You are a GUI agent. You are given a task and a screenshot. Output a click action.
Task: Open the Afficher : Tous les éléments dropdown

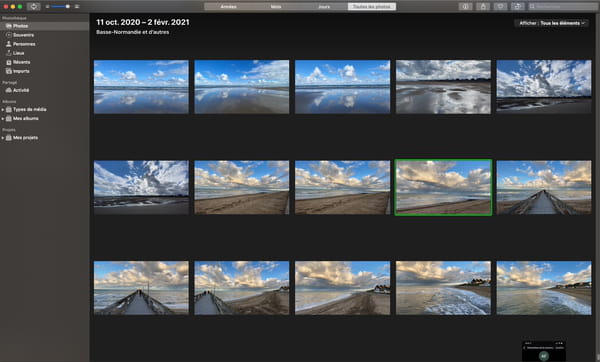[551, 23]
